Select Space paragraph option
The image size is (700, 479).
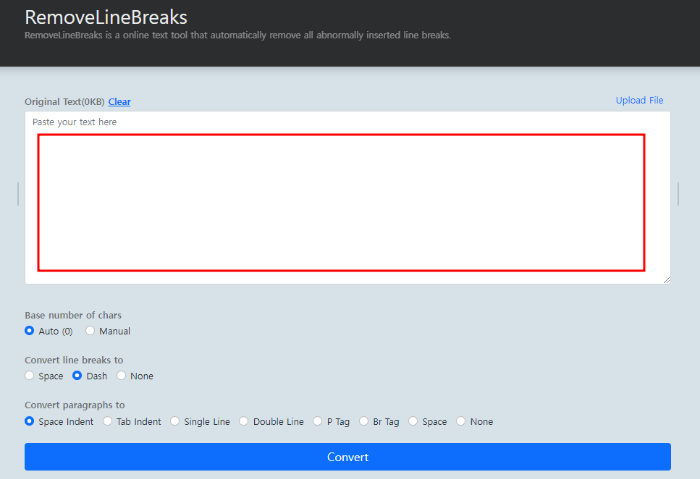pos(413,421)
